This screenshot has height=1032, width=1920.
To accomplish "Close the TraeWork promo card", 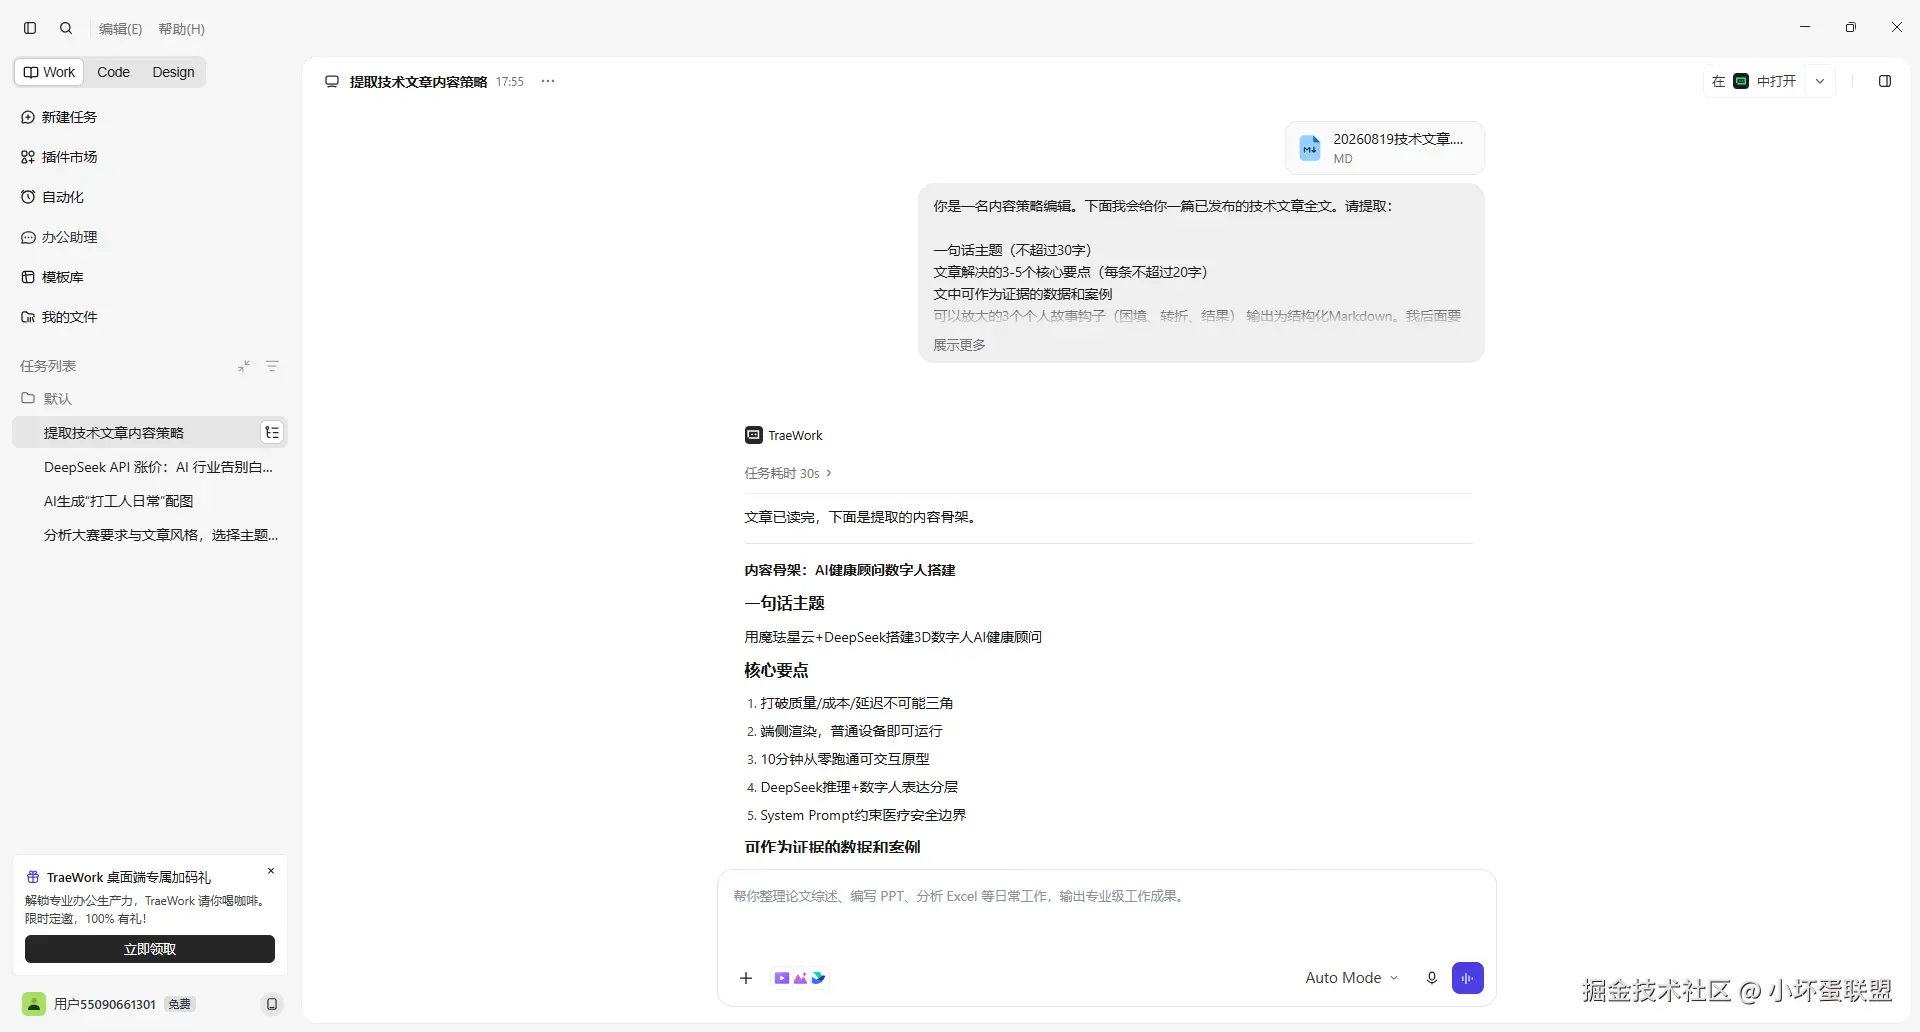I will click(270, 871).
